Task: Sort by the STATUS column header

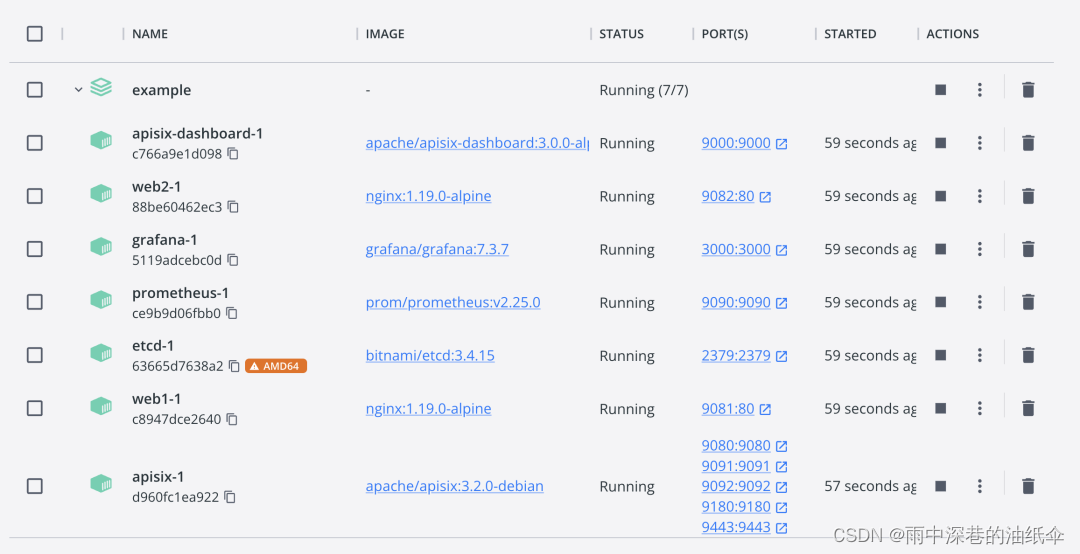Action: [x=621, y=34]
